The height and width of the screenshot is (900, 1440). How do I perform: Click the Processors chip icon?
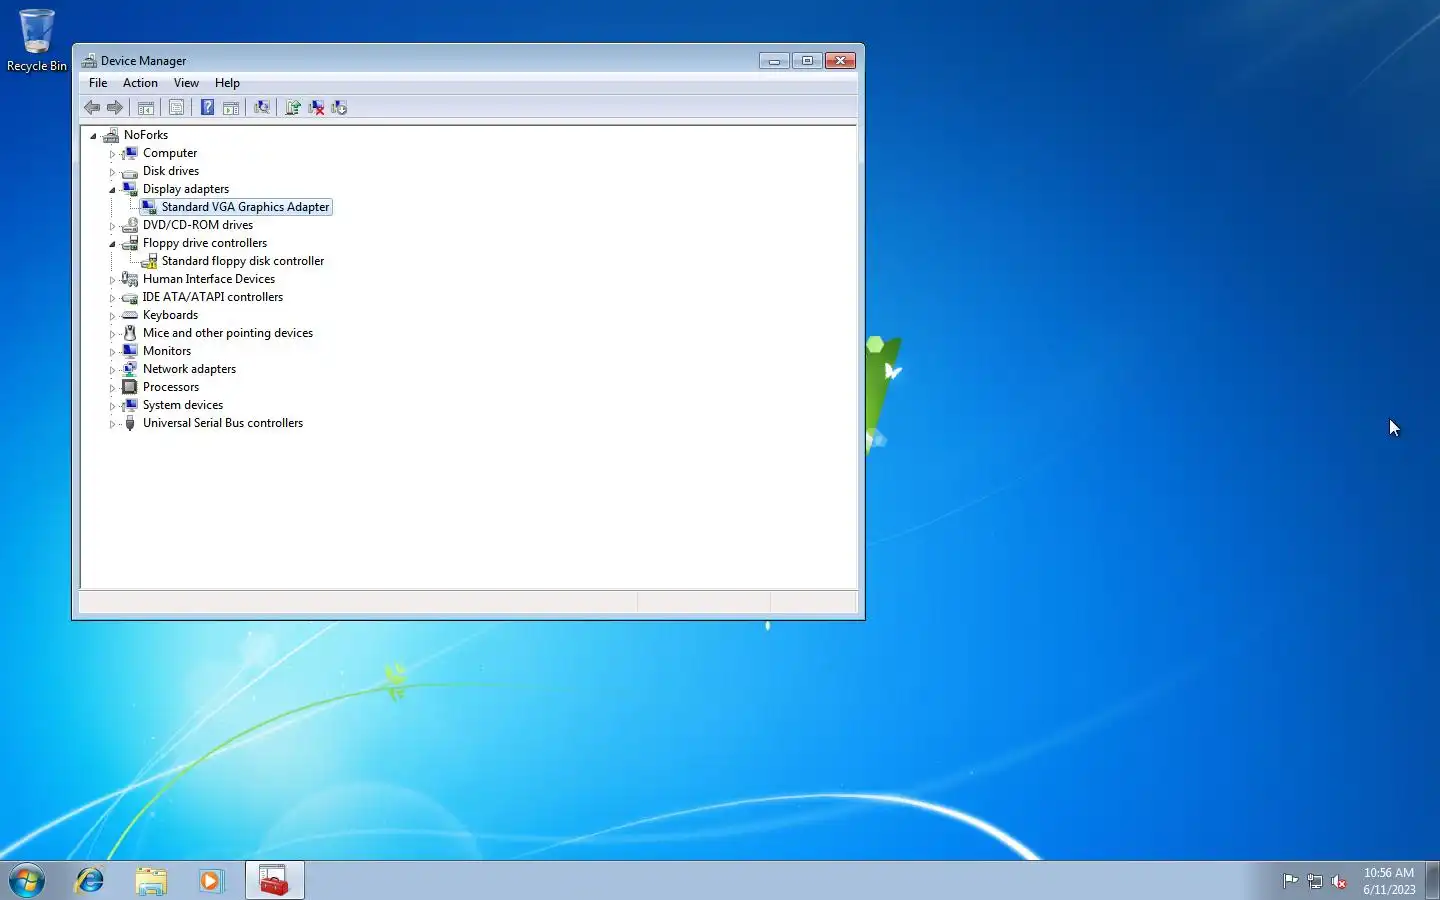129,387
